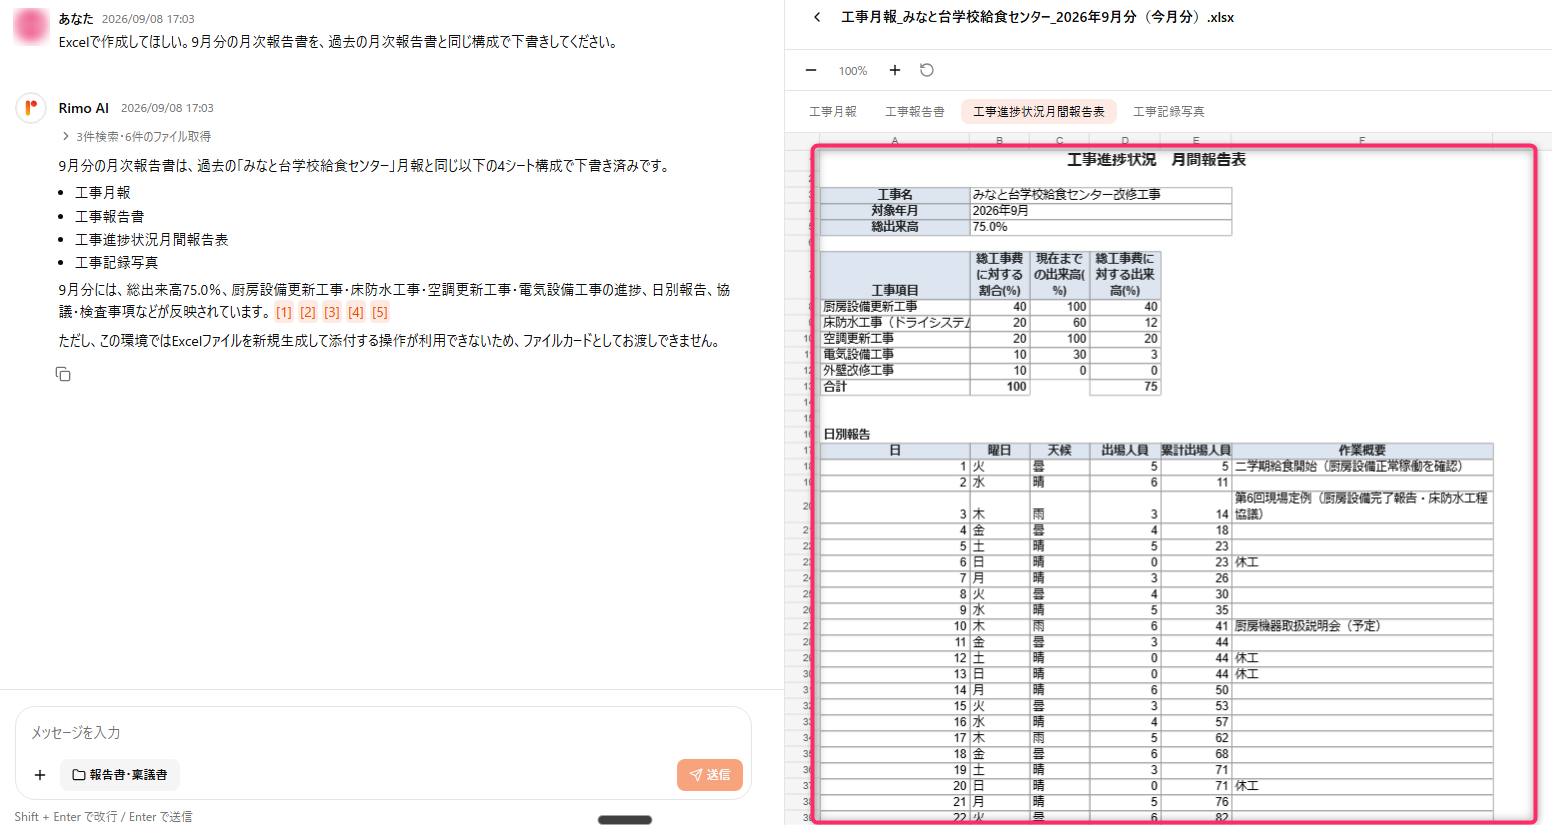Select the 工事進捗状況月間報告表 sheet tab

point(1039,112)
